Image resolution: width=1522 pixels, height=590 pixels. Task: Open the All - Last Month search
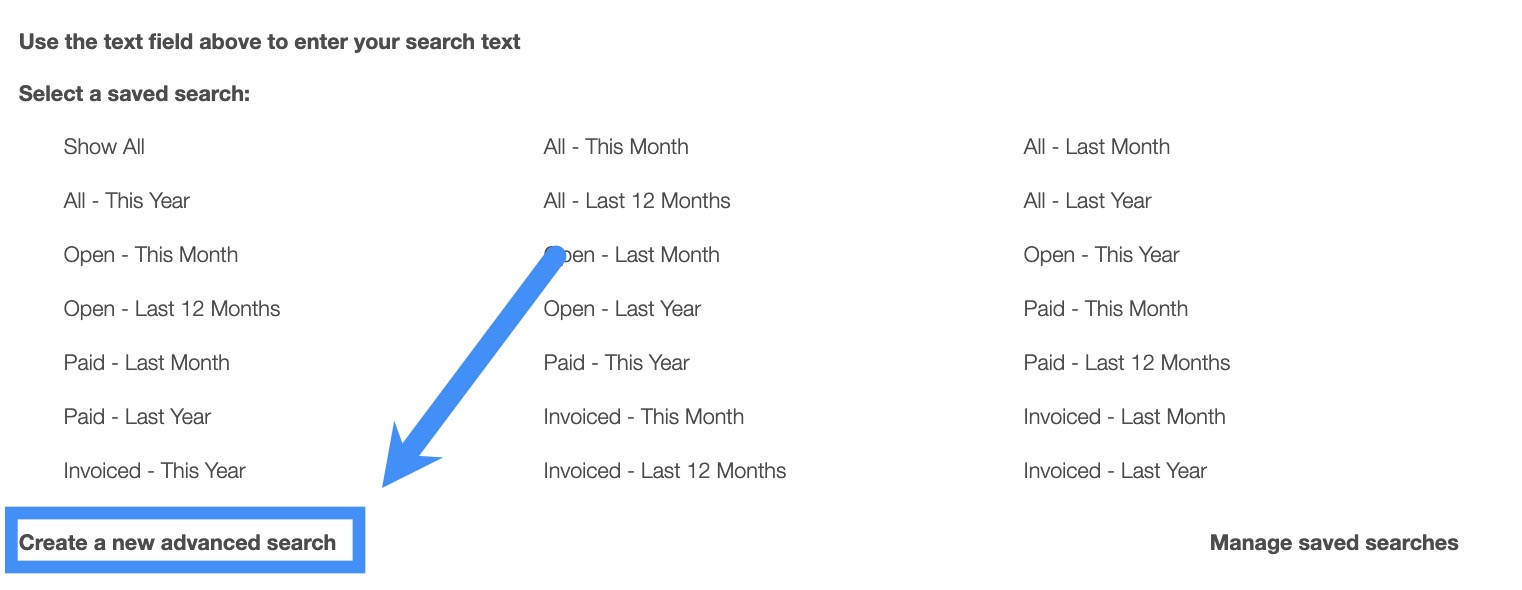[1096, 147]
